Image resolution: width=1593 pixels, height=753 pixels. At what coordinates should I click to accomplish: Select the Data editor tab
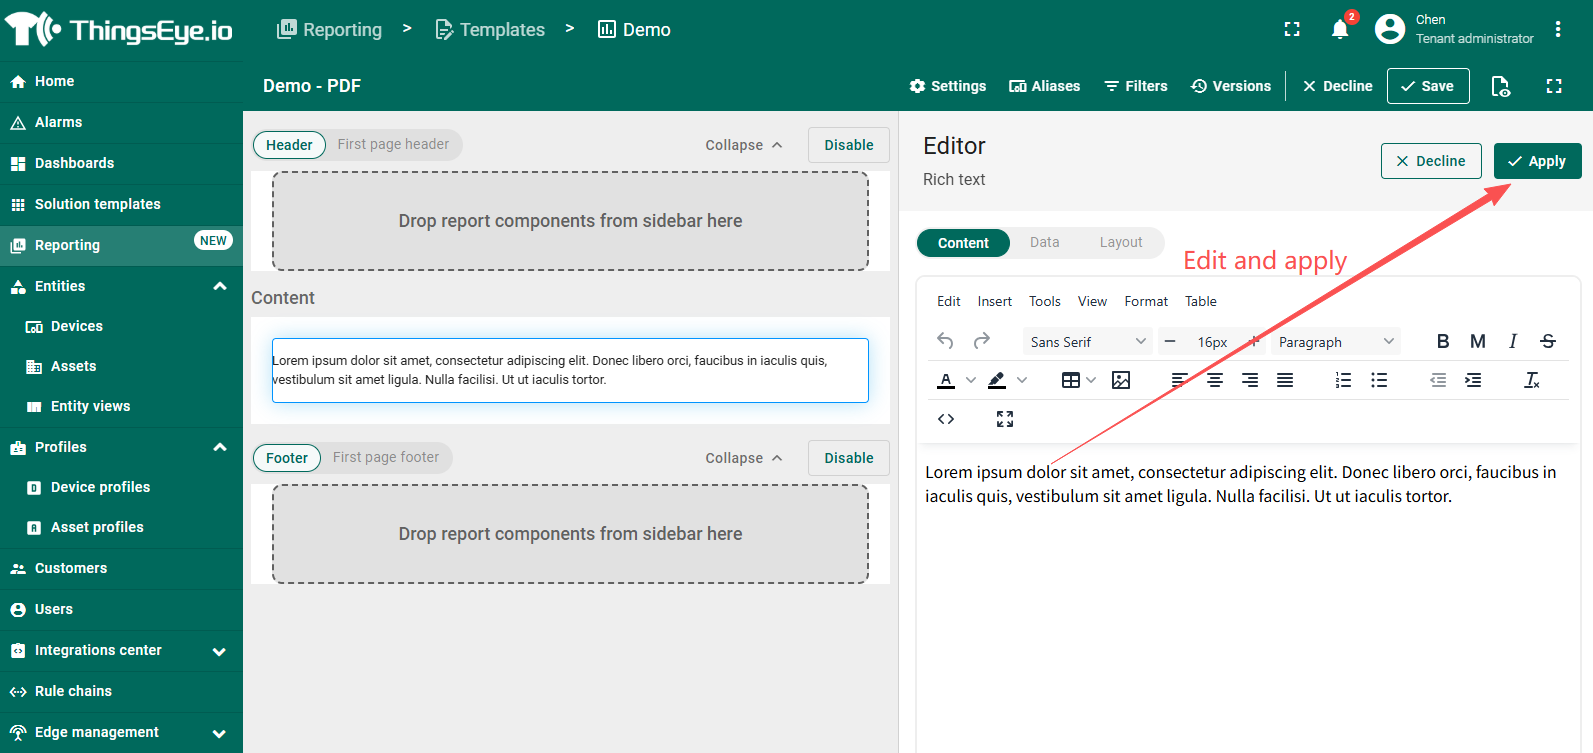(x=1044, y=242)
